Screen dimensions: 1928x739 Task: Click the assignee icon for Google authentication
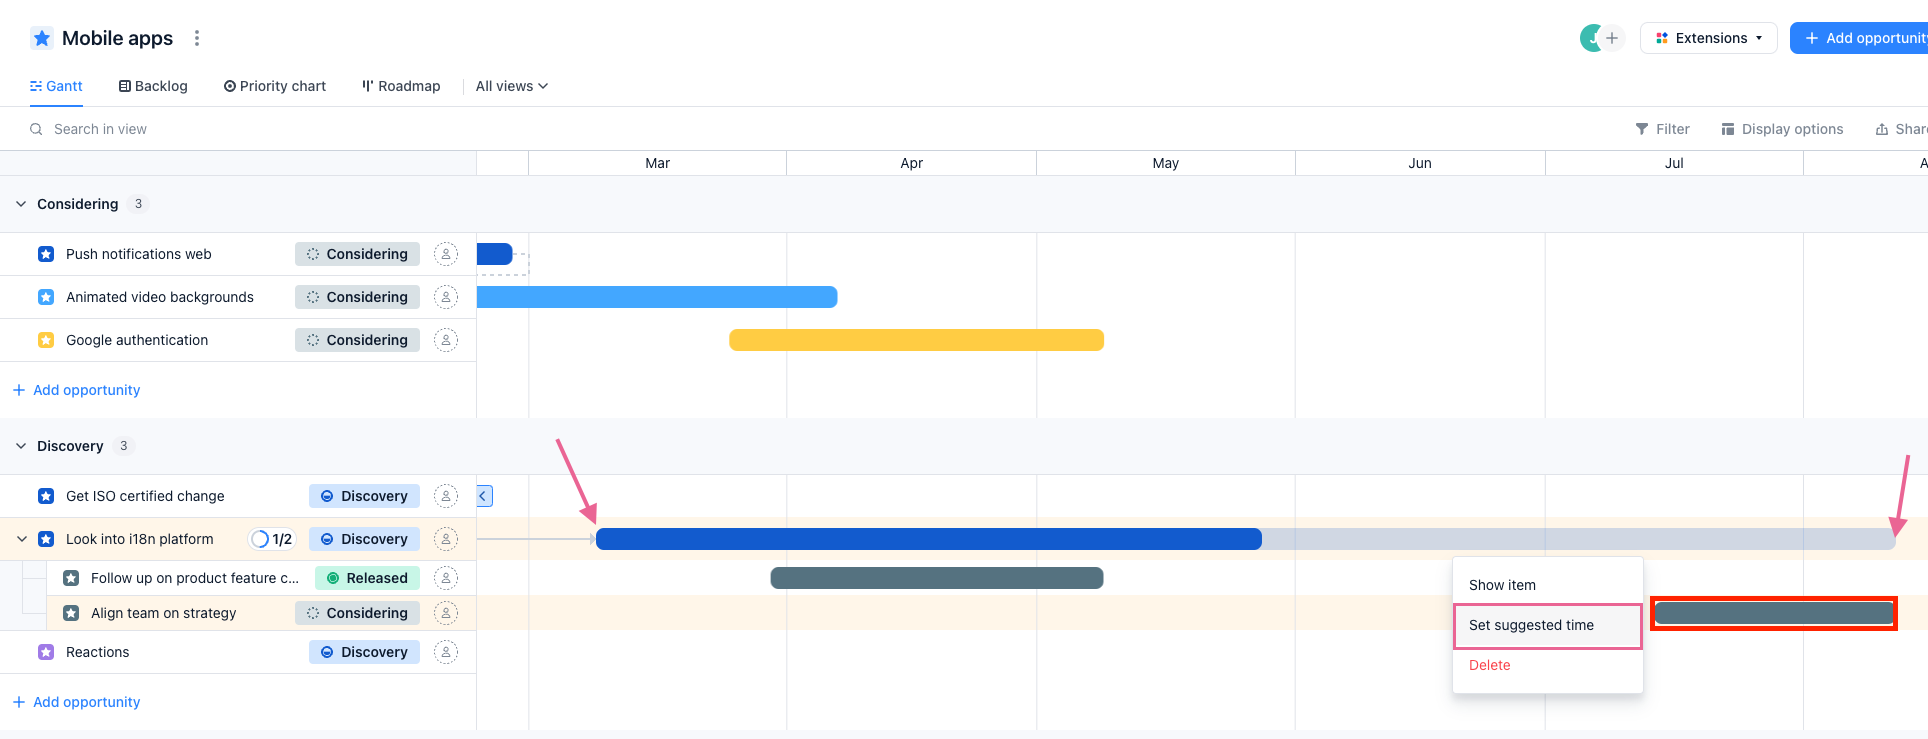[x=446, y=340]
